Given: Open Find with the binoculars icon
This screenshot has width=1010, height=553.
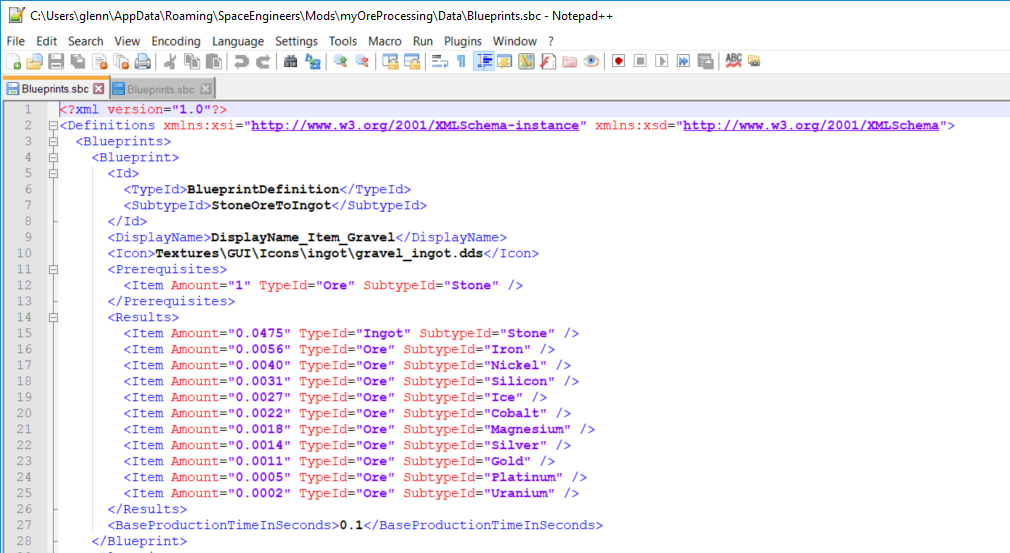Looking at the screenshot, I should 290,62.
